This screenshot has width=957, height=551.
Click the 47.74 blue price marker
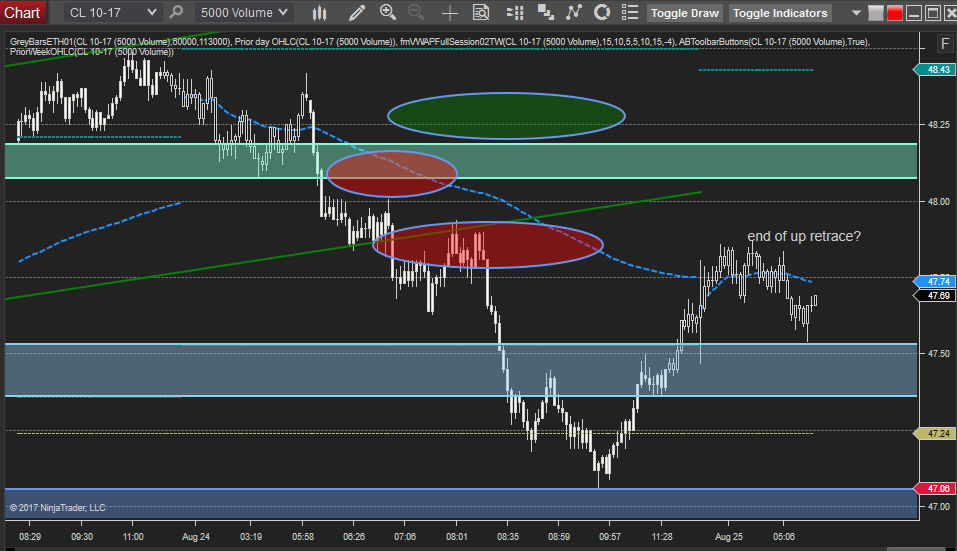point(935,281)
